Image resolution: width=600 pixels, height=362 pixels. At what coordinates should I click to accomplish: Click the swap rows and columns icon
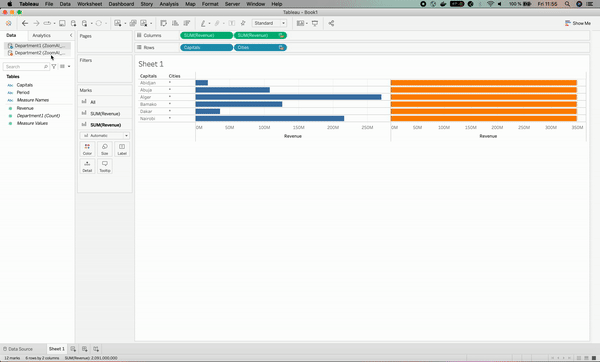(x=163, y=23)
